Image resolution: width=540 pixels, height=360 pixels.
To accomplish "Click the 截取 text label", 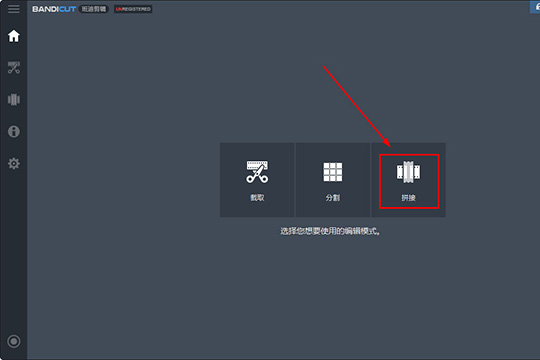I will point(257,198).
